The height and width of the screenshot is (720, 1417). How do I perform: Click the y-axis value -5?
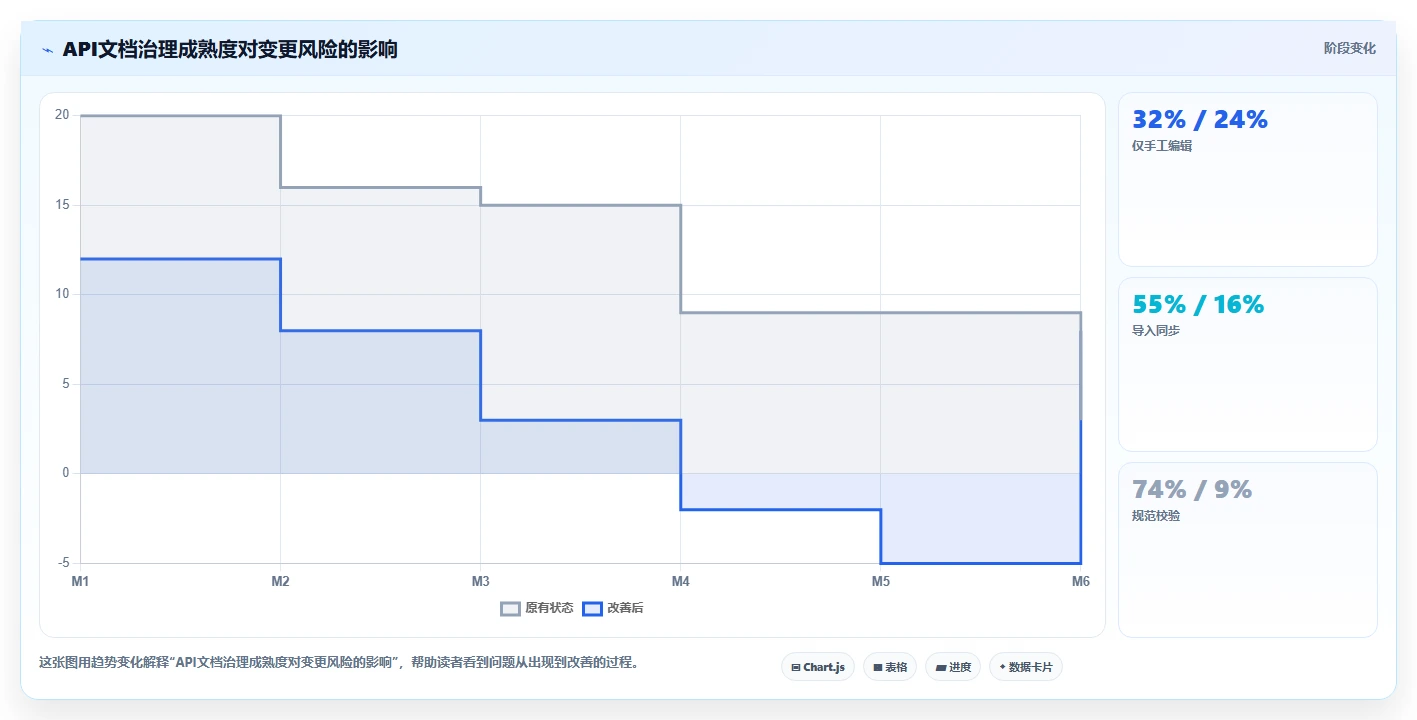click(x=64, y=563)
